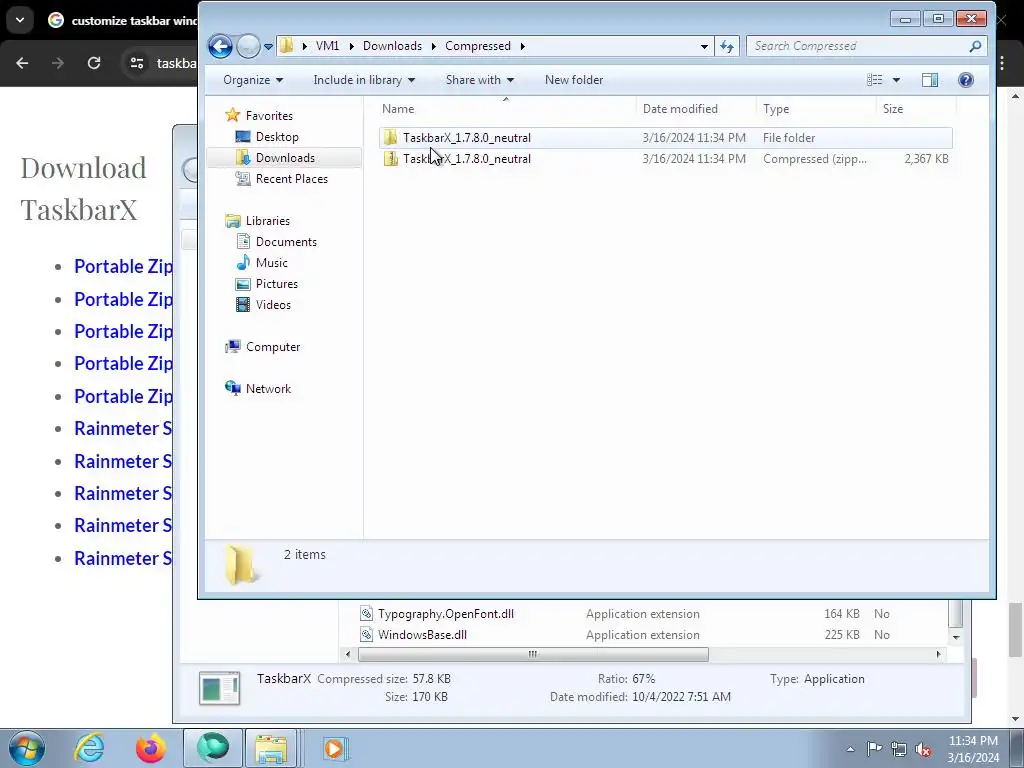Image resolution: width=1024 pixels, height=768 pixels.
Task: Select Network in navigation pane
Action: tap(268, 389)
